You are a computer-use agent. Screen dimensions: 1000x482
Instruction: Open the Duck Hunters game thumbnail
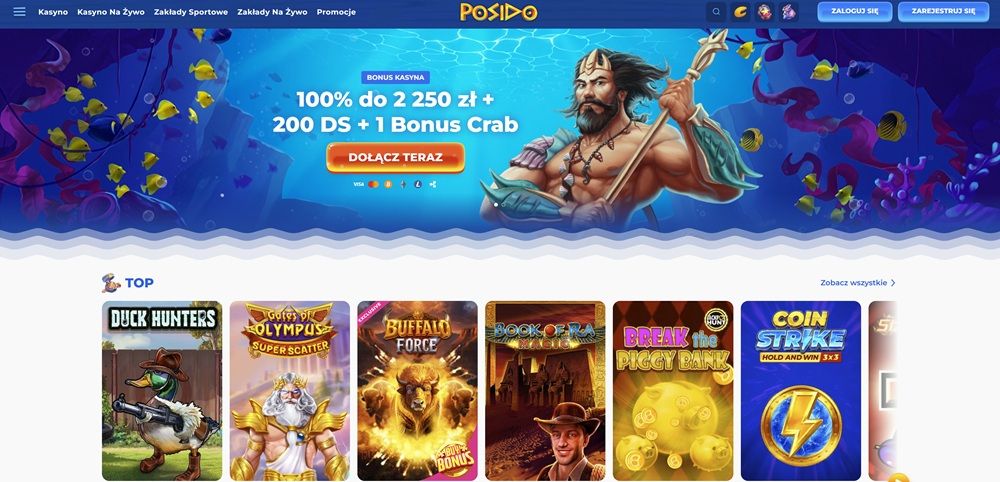162,391
